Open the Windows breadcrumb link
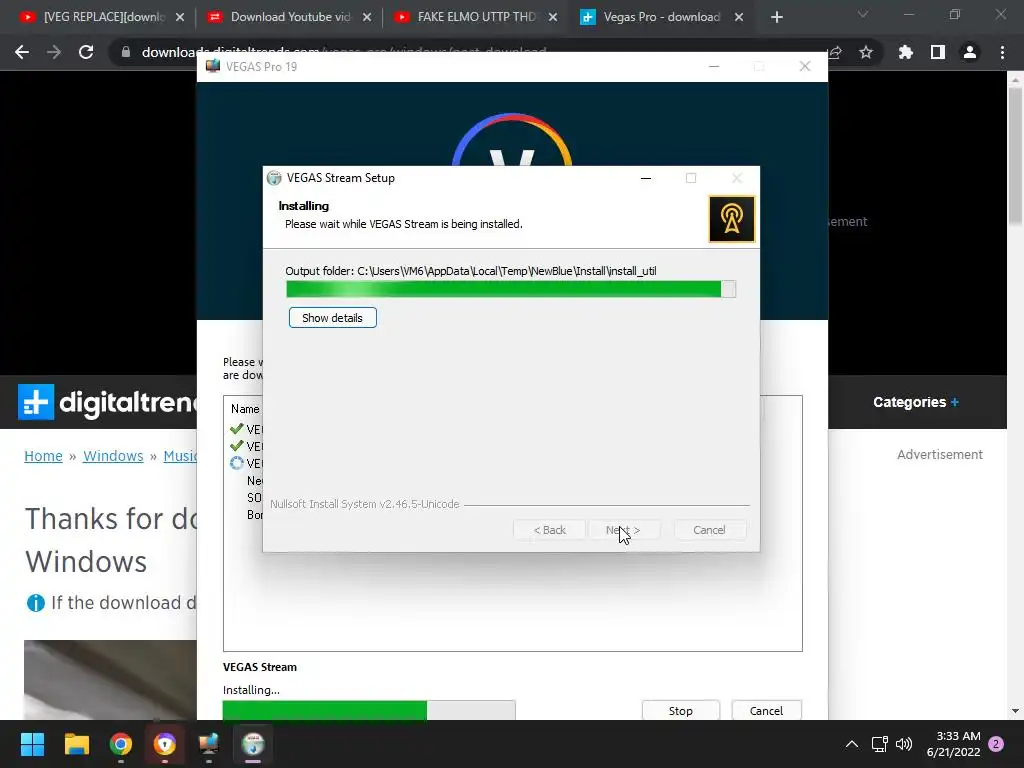This screenshot has width=1024, height=768. pos(113,456)
